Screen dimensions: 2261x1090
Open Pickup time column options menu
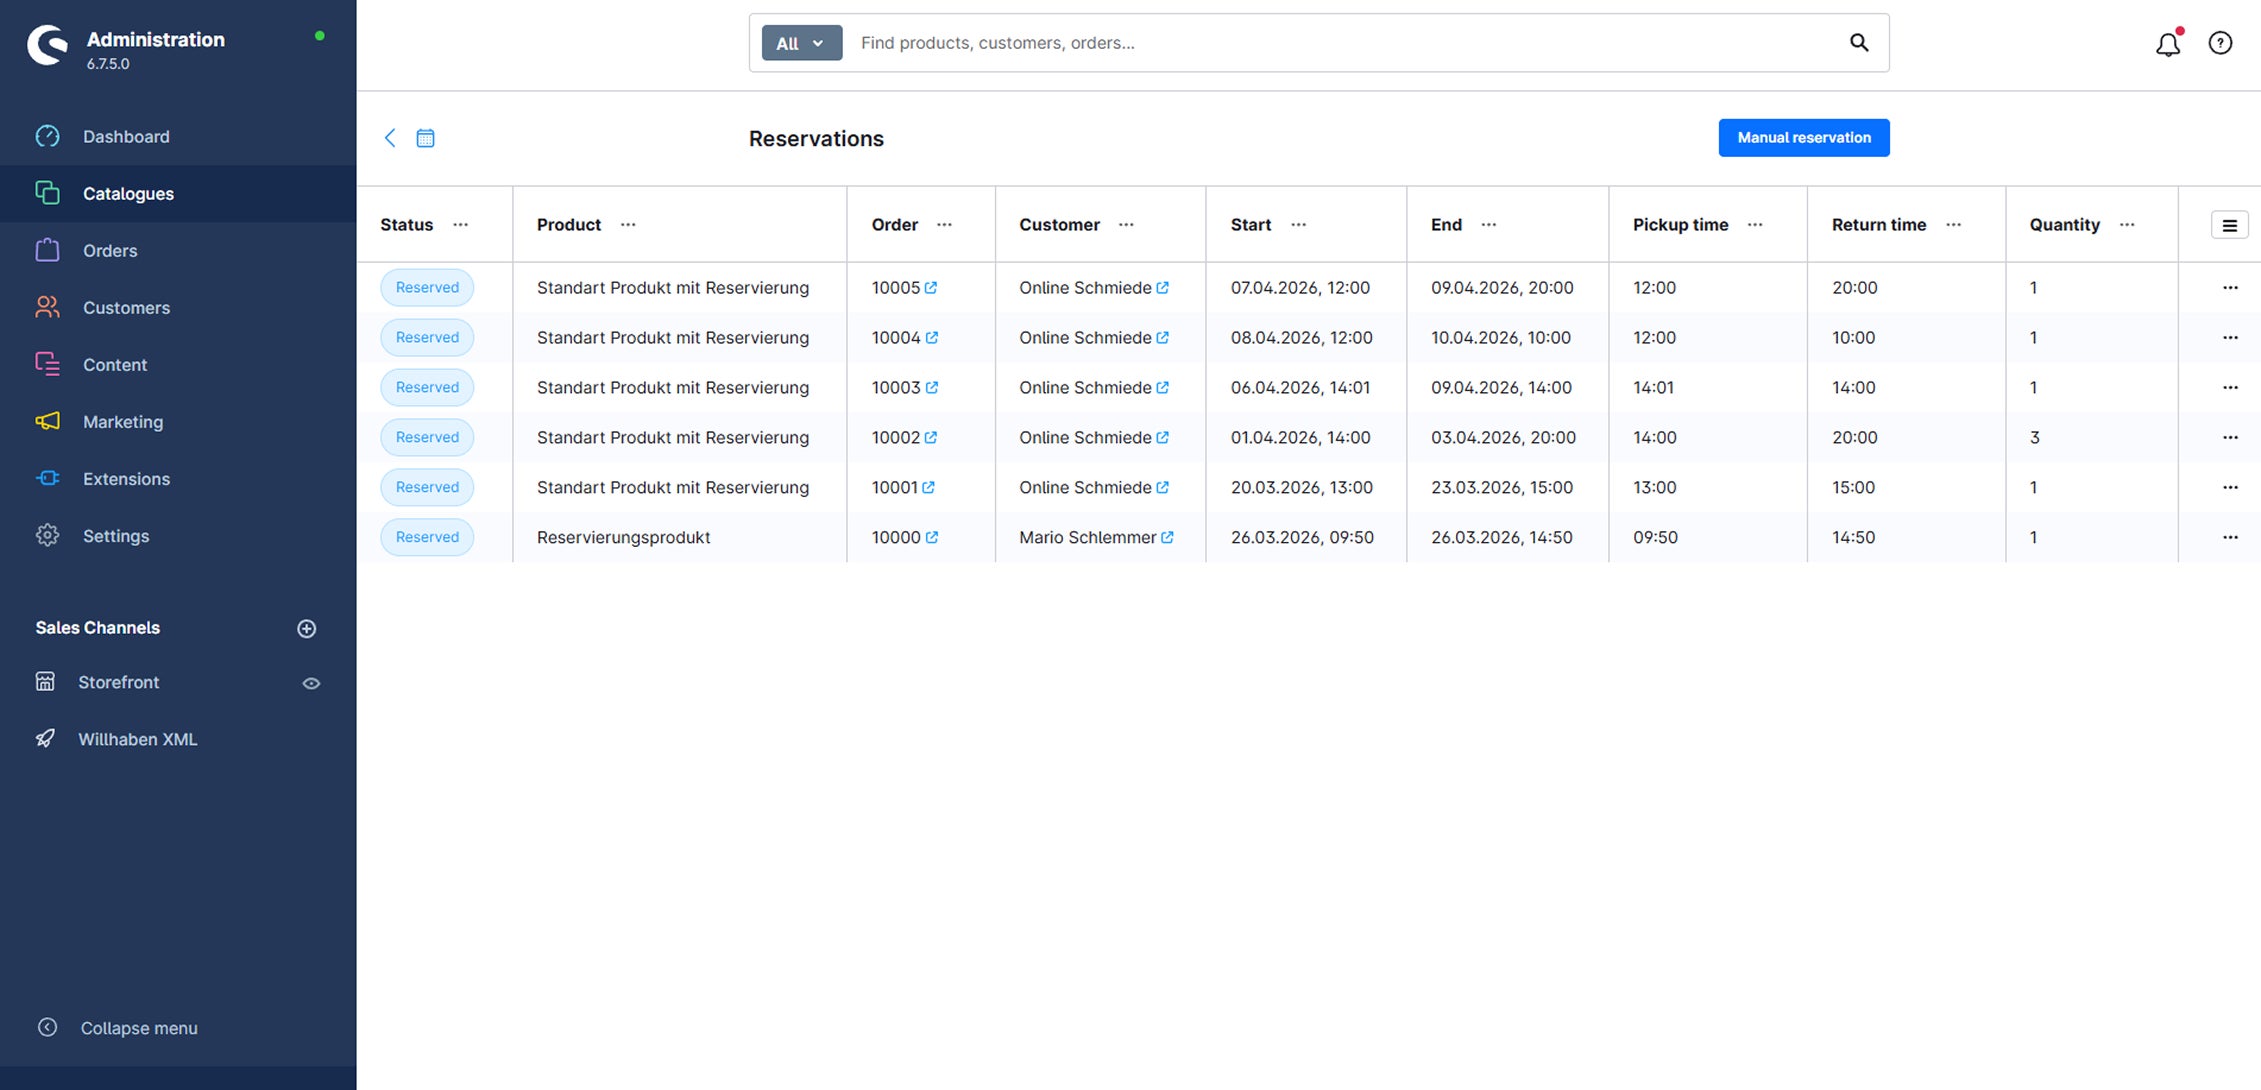[x=1755, y=225]
